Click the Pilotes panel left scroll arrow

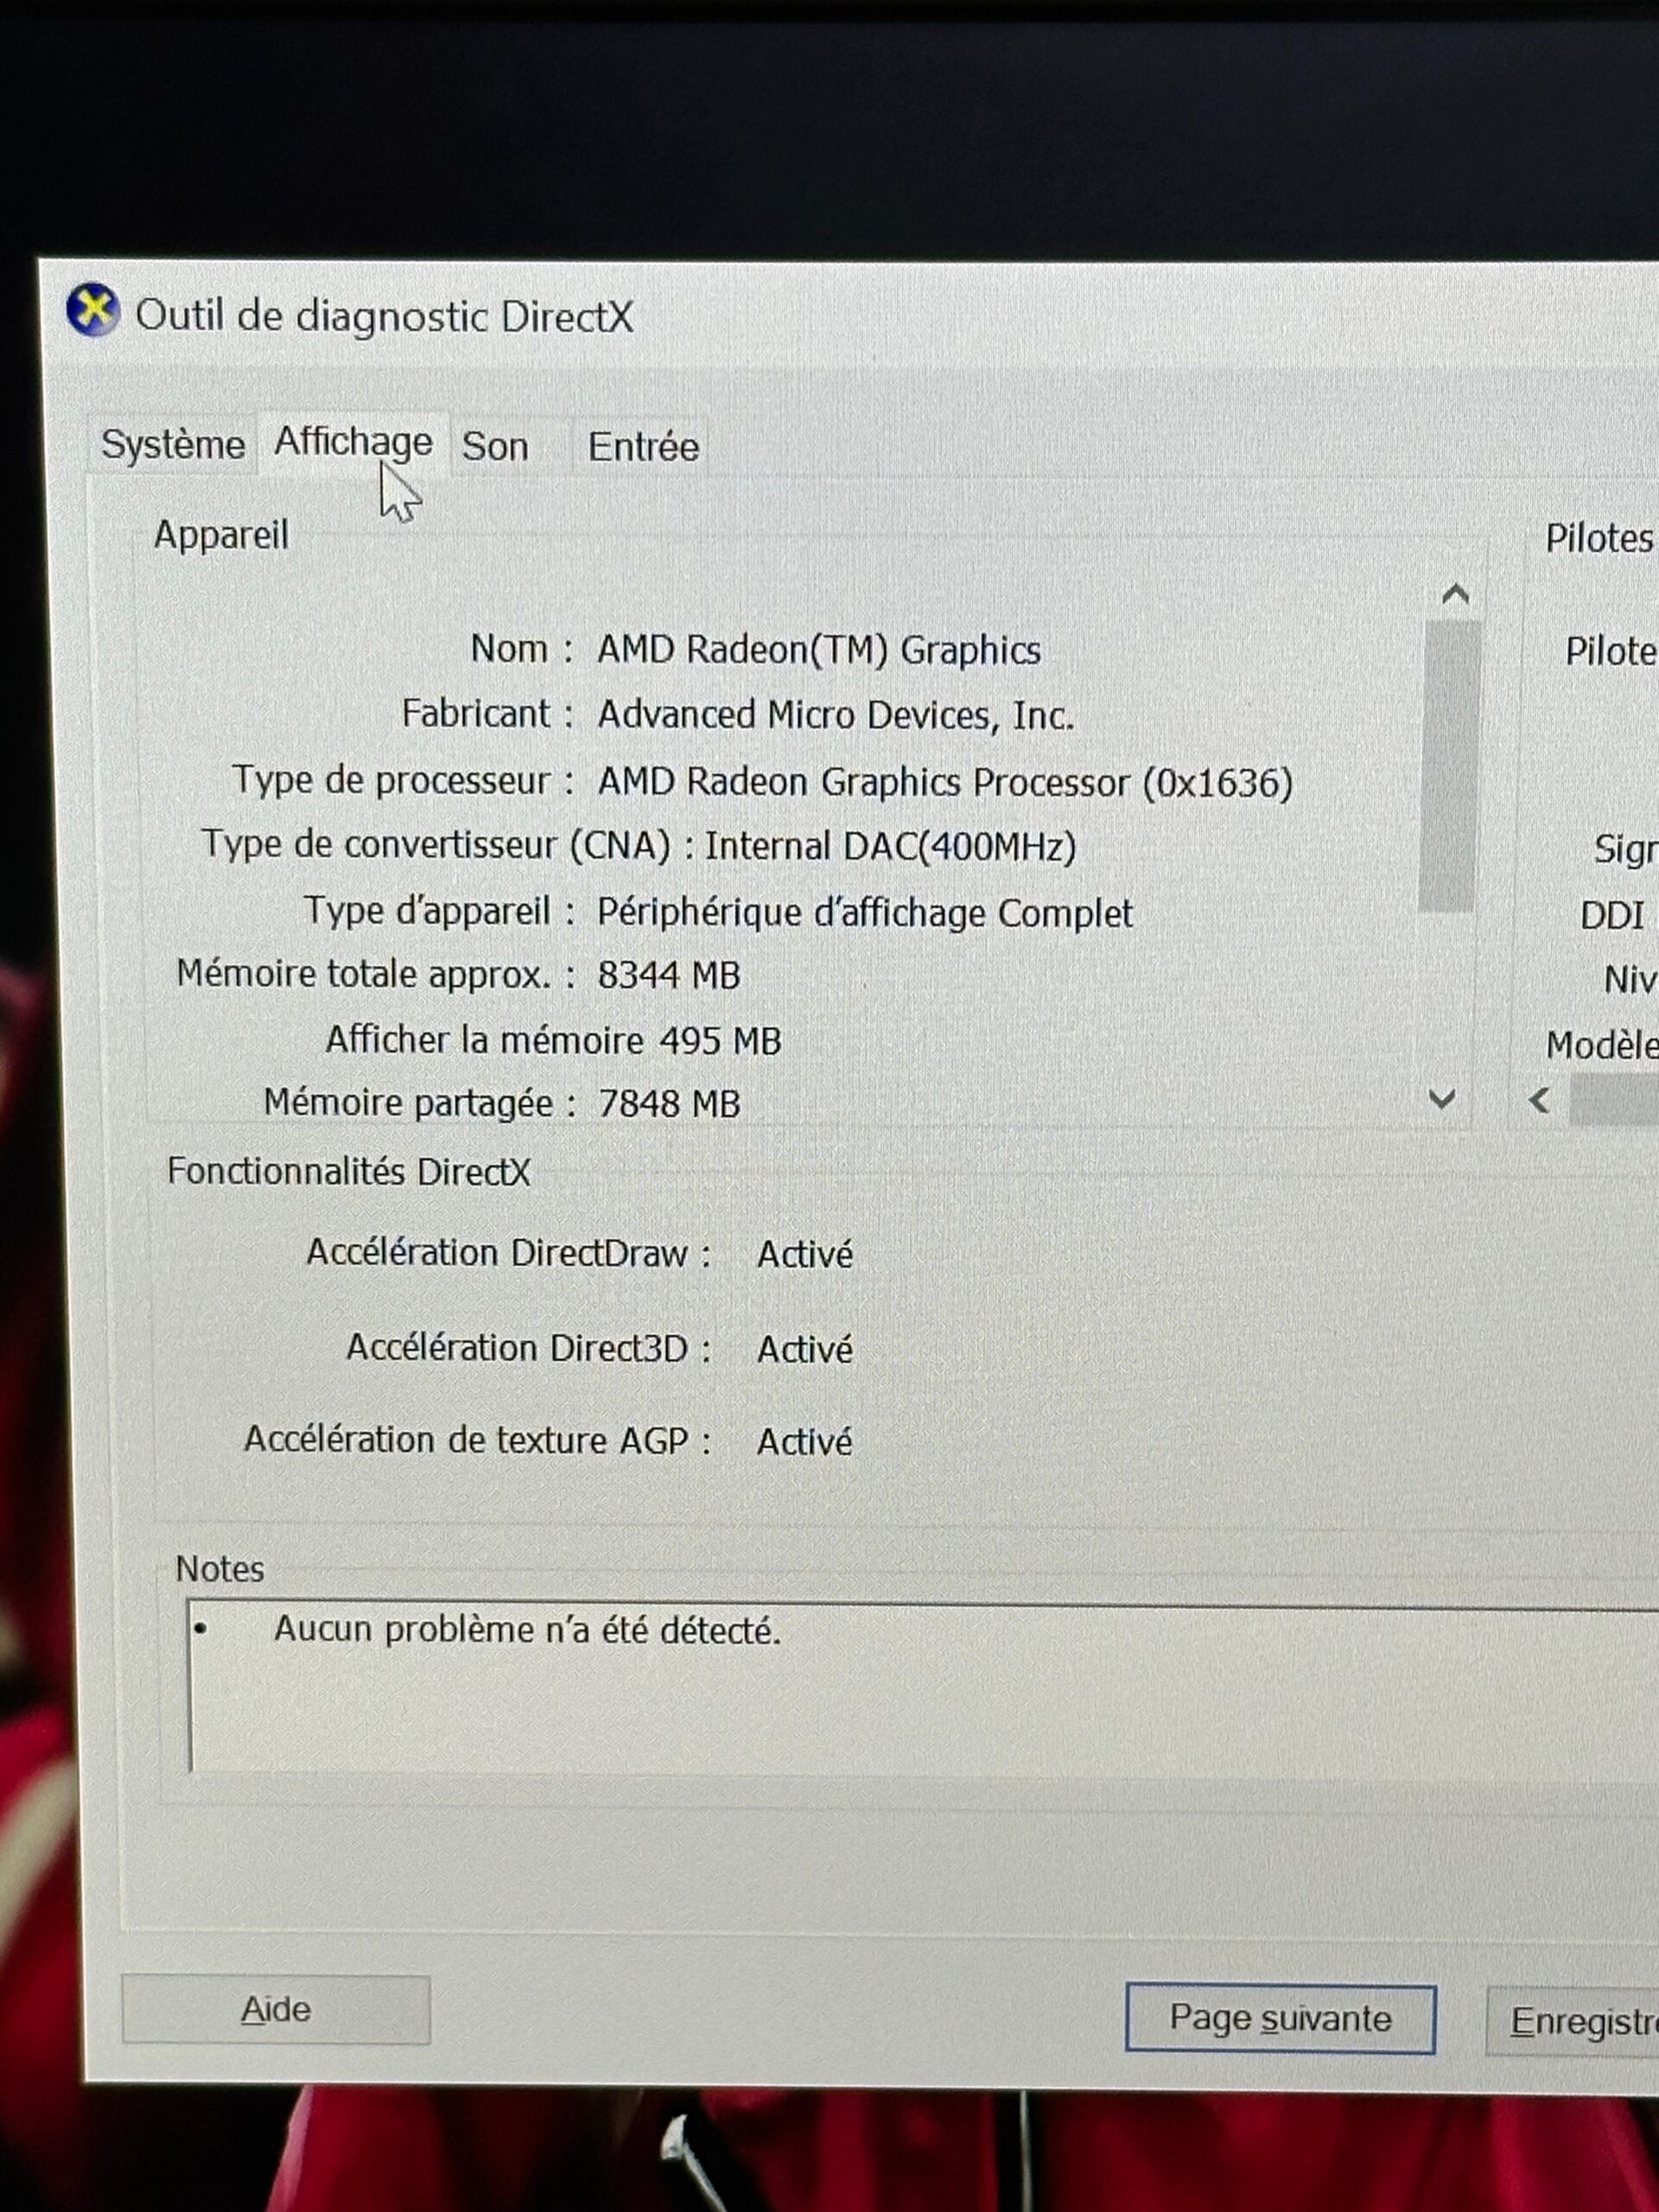pyautogui.click(x=1540, y=1101)
